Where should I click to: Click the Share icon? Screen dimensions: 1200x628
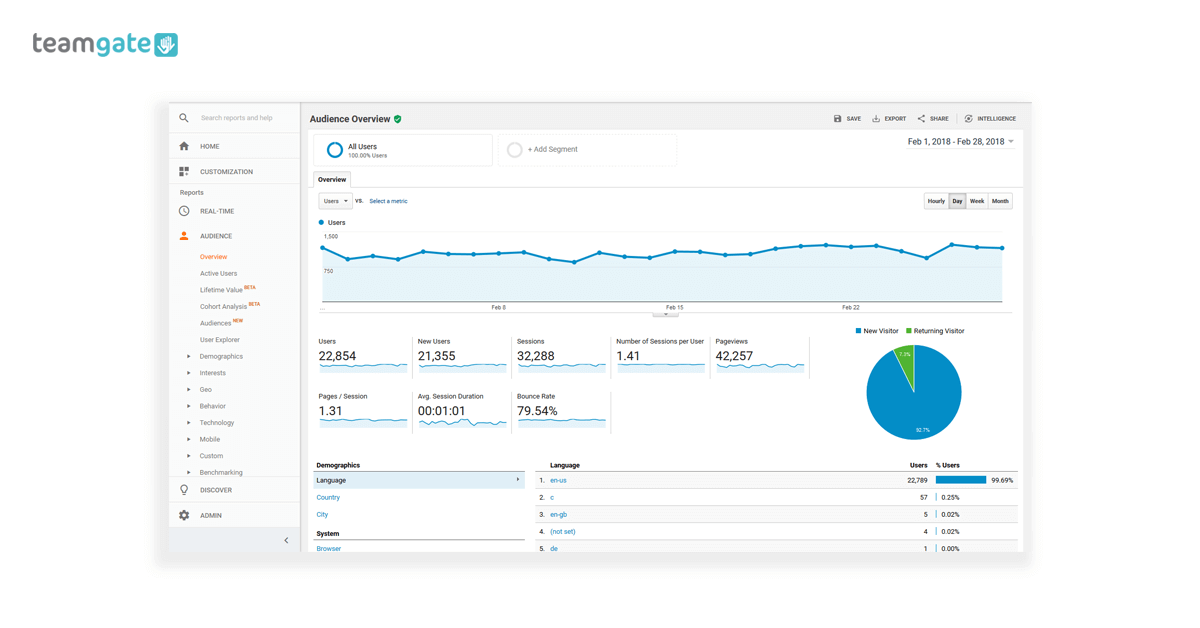point(921,119)
